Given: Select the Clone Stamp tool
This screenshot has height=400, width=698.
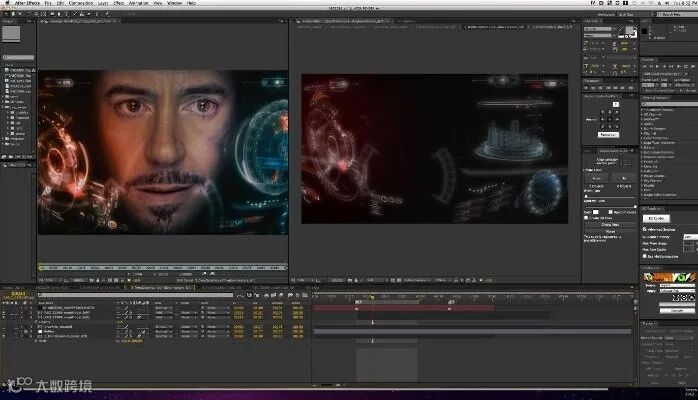Looking at the screenshot, I should [x=82, y=14].
